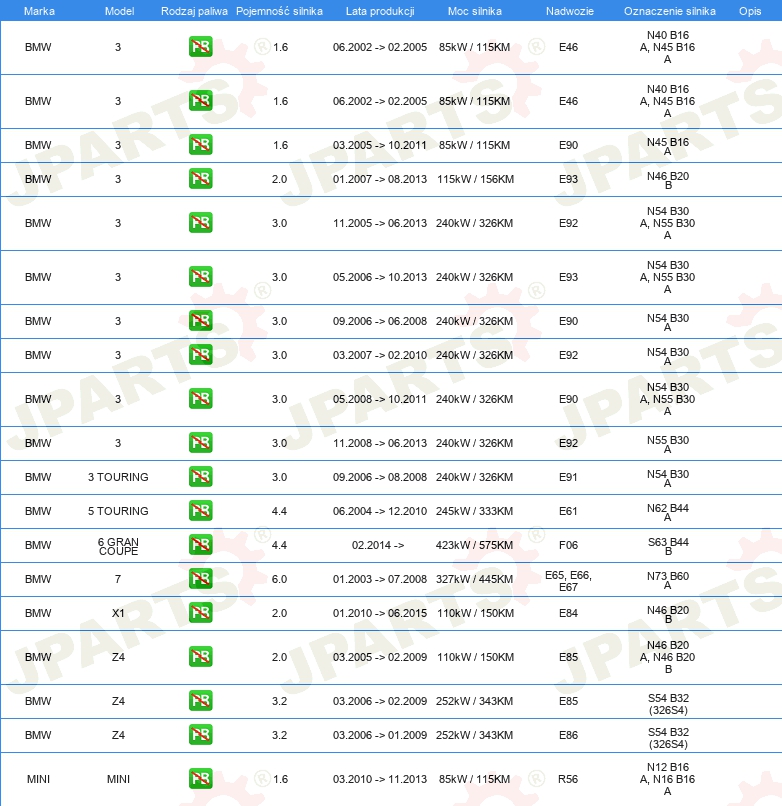Select the 'R56' body code

(x=568, y=779)
